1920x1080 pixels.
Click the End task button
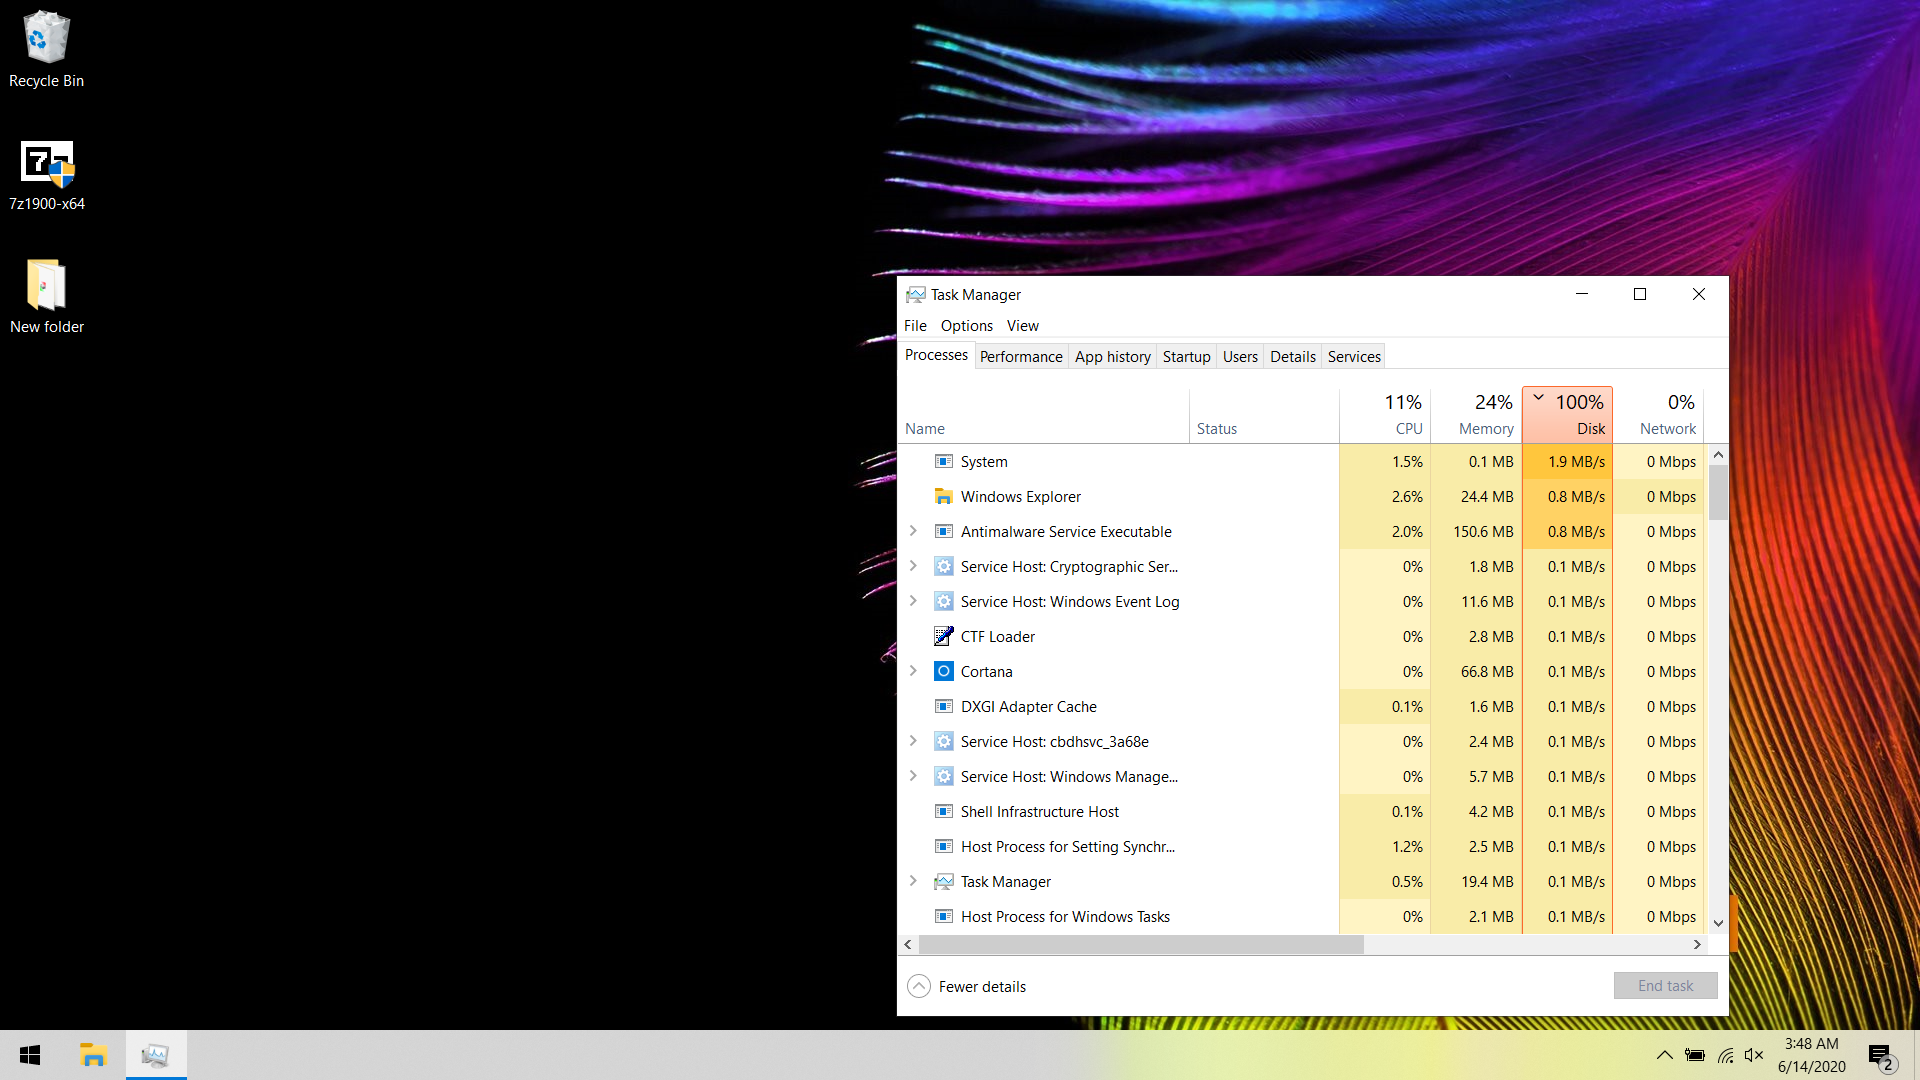click(1665, 986)
